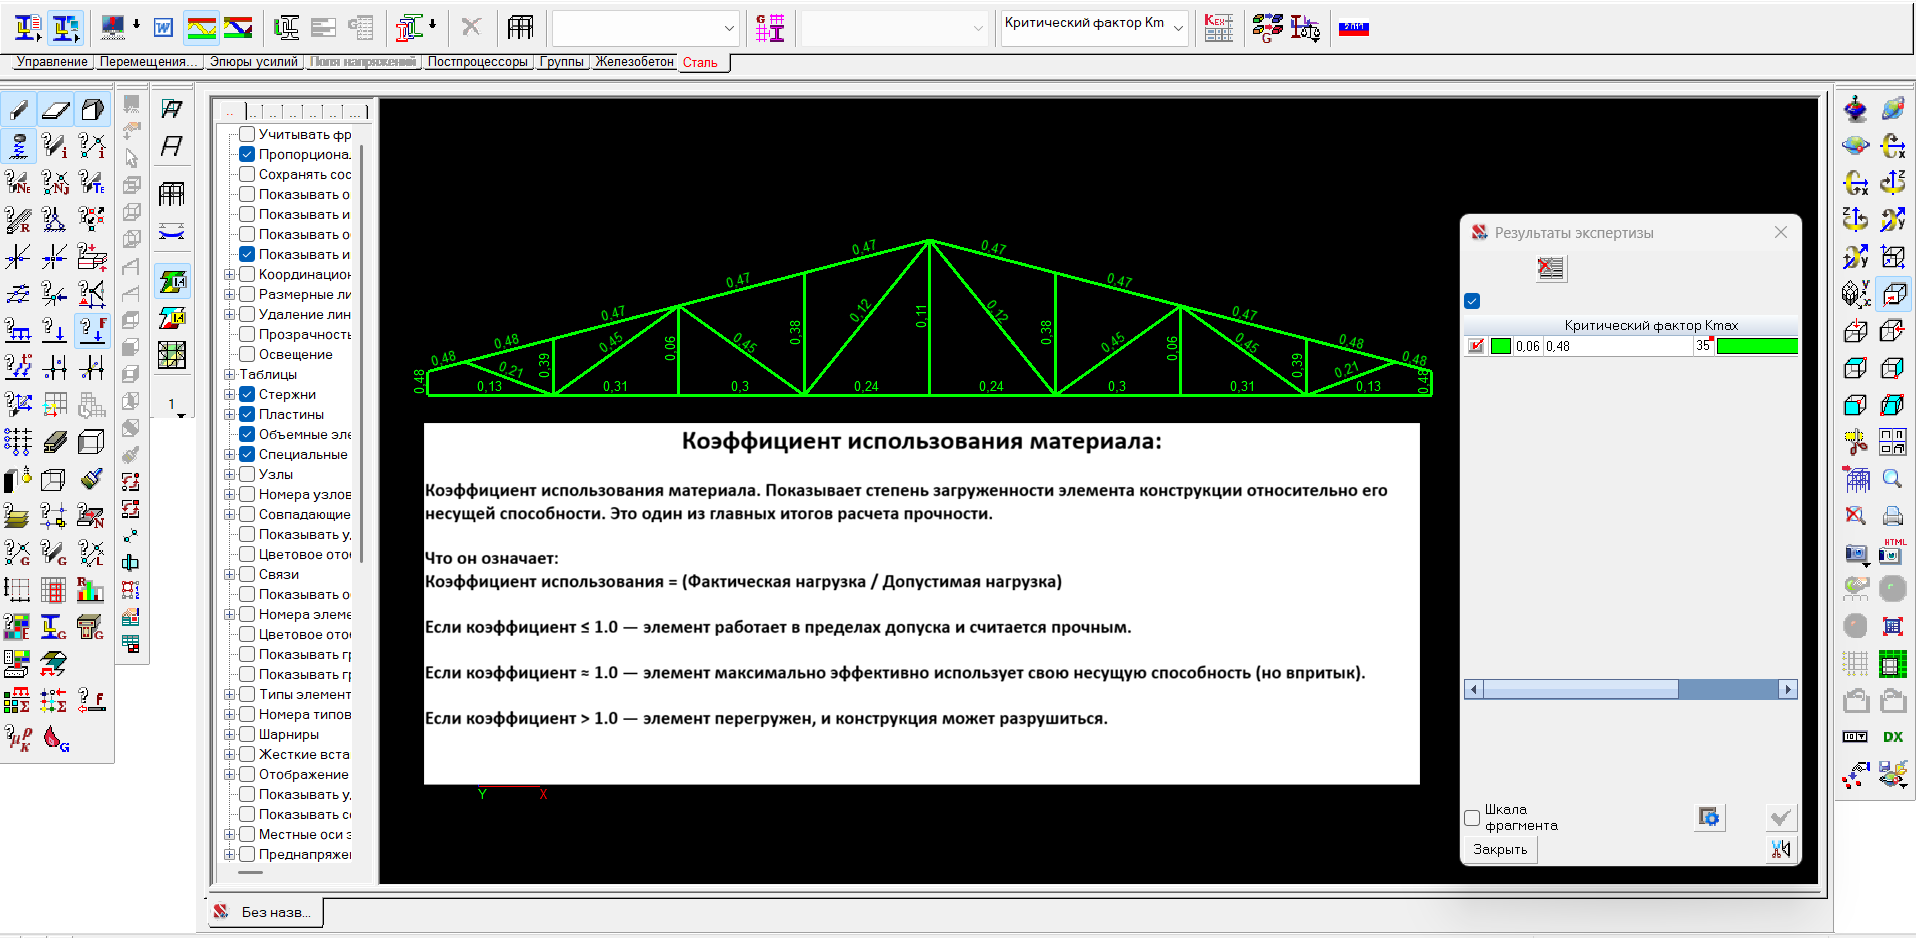Open the monitor display settings icon
This screenshot has width=1916, height=938.
(x=114, y=28)
